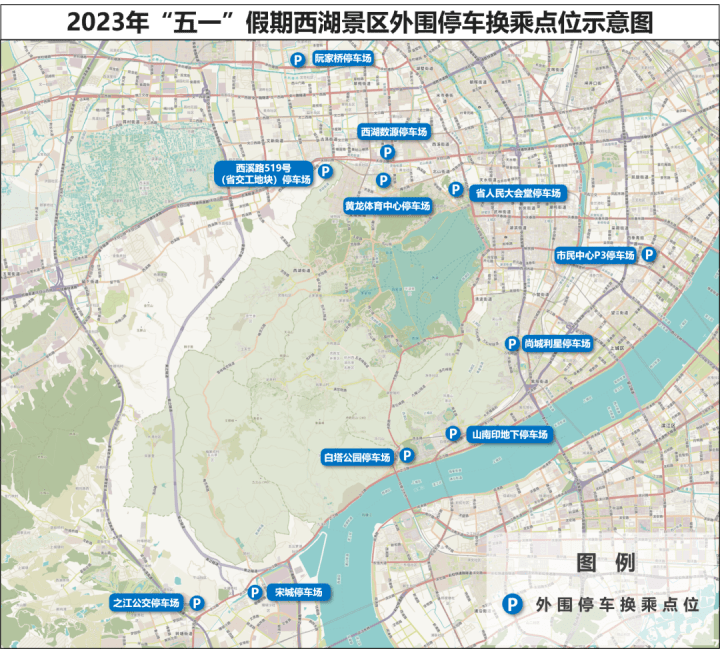This screenshot has height=649, width=720.
Task: Click the 阮家桥停车场 text label
Action: point(342,60)
